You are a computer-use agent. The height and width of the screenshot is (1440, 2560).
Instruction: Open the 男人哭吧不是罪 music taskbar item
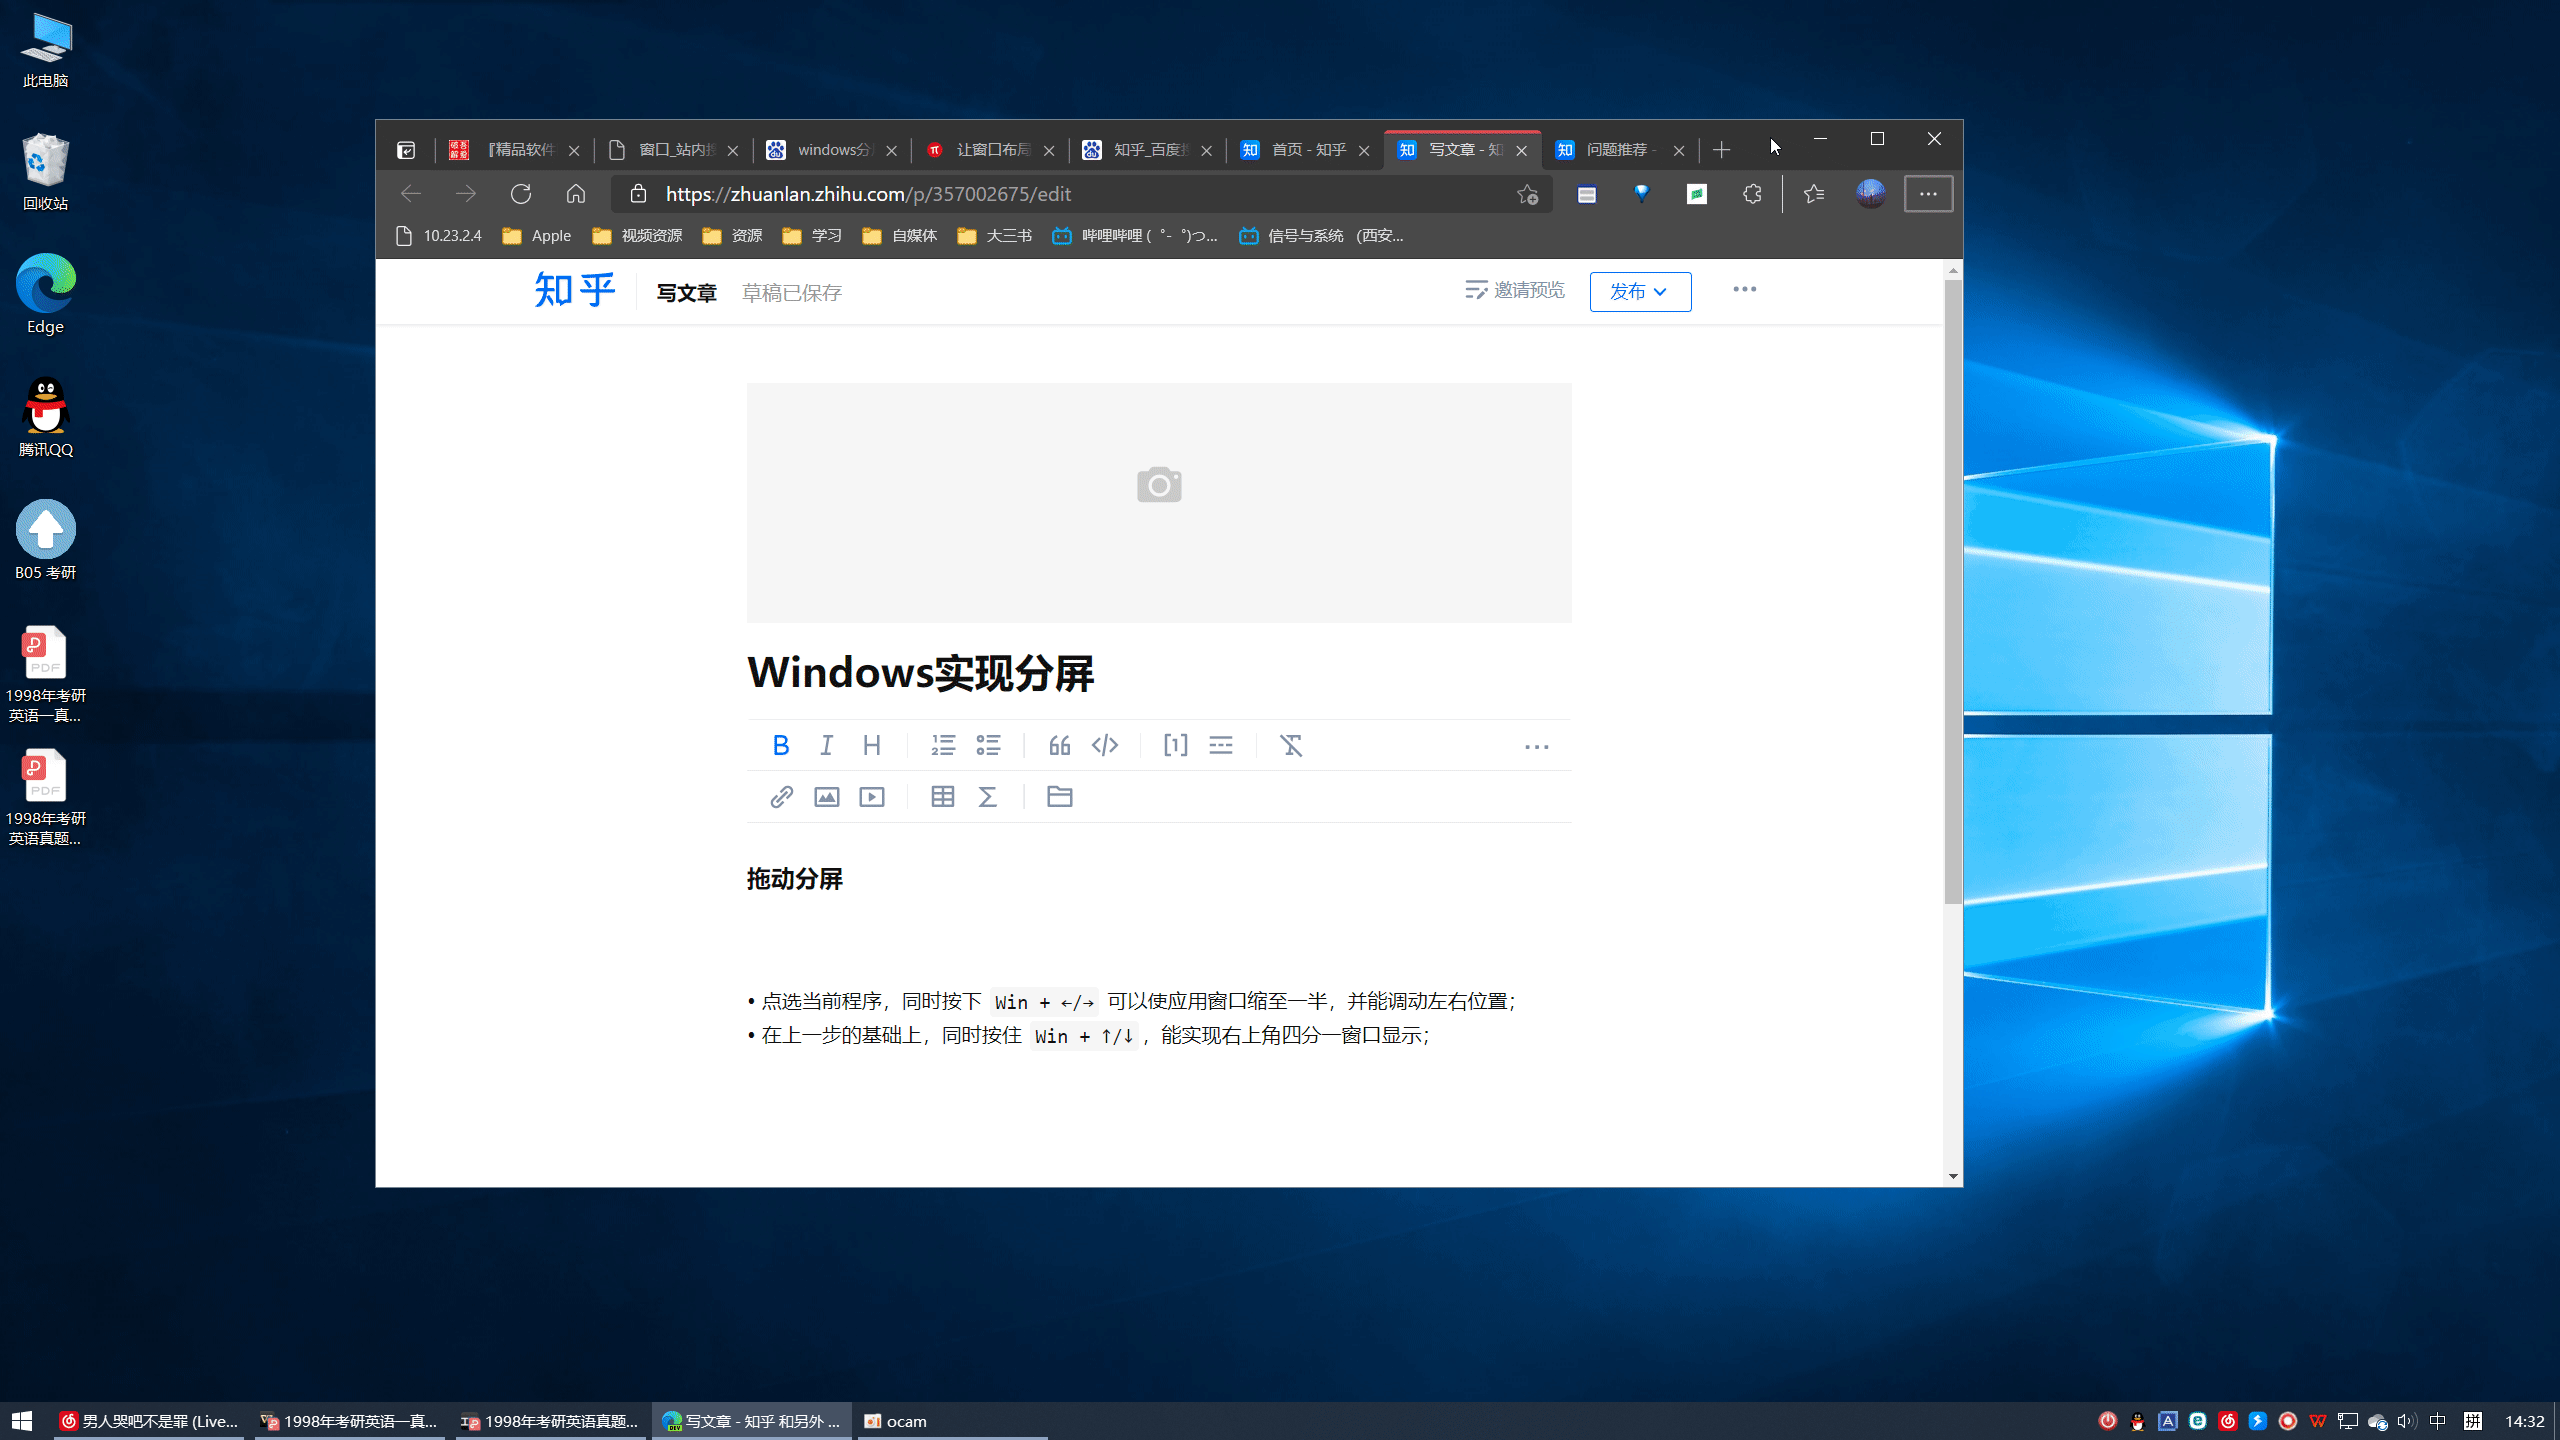tap(149, 1421)
